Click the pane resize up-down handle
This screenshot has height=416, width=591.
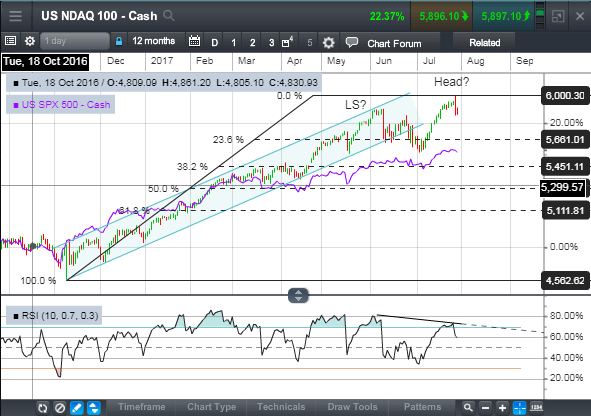point(298,295)
